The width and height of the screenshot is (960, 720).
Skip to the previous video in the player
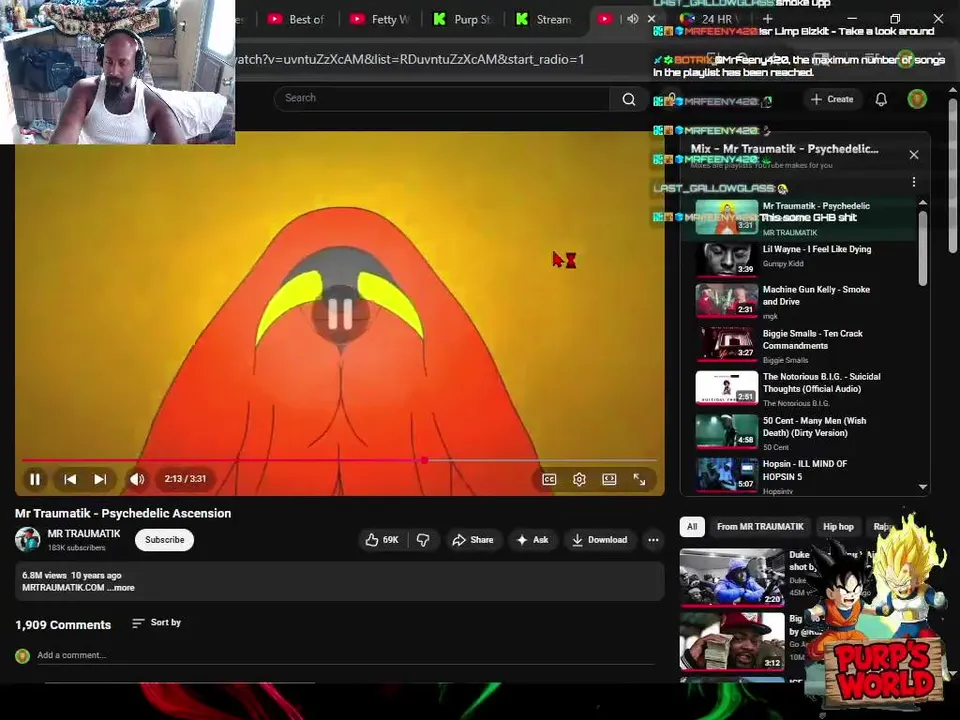[70, 479]
